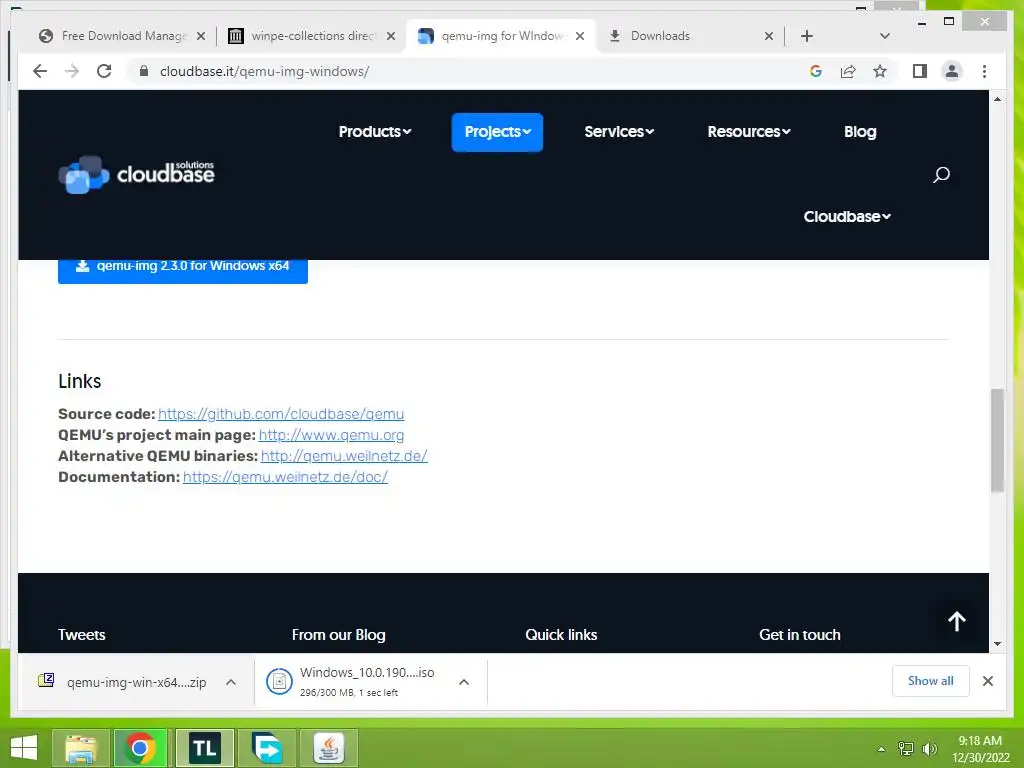
Task: Open the qemu.weilnetz.de binaries link
Action: [x=344, y=456]
